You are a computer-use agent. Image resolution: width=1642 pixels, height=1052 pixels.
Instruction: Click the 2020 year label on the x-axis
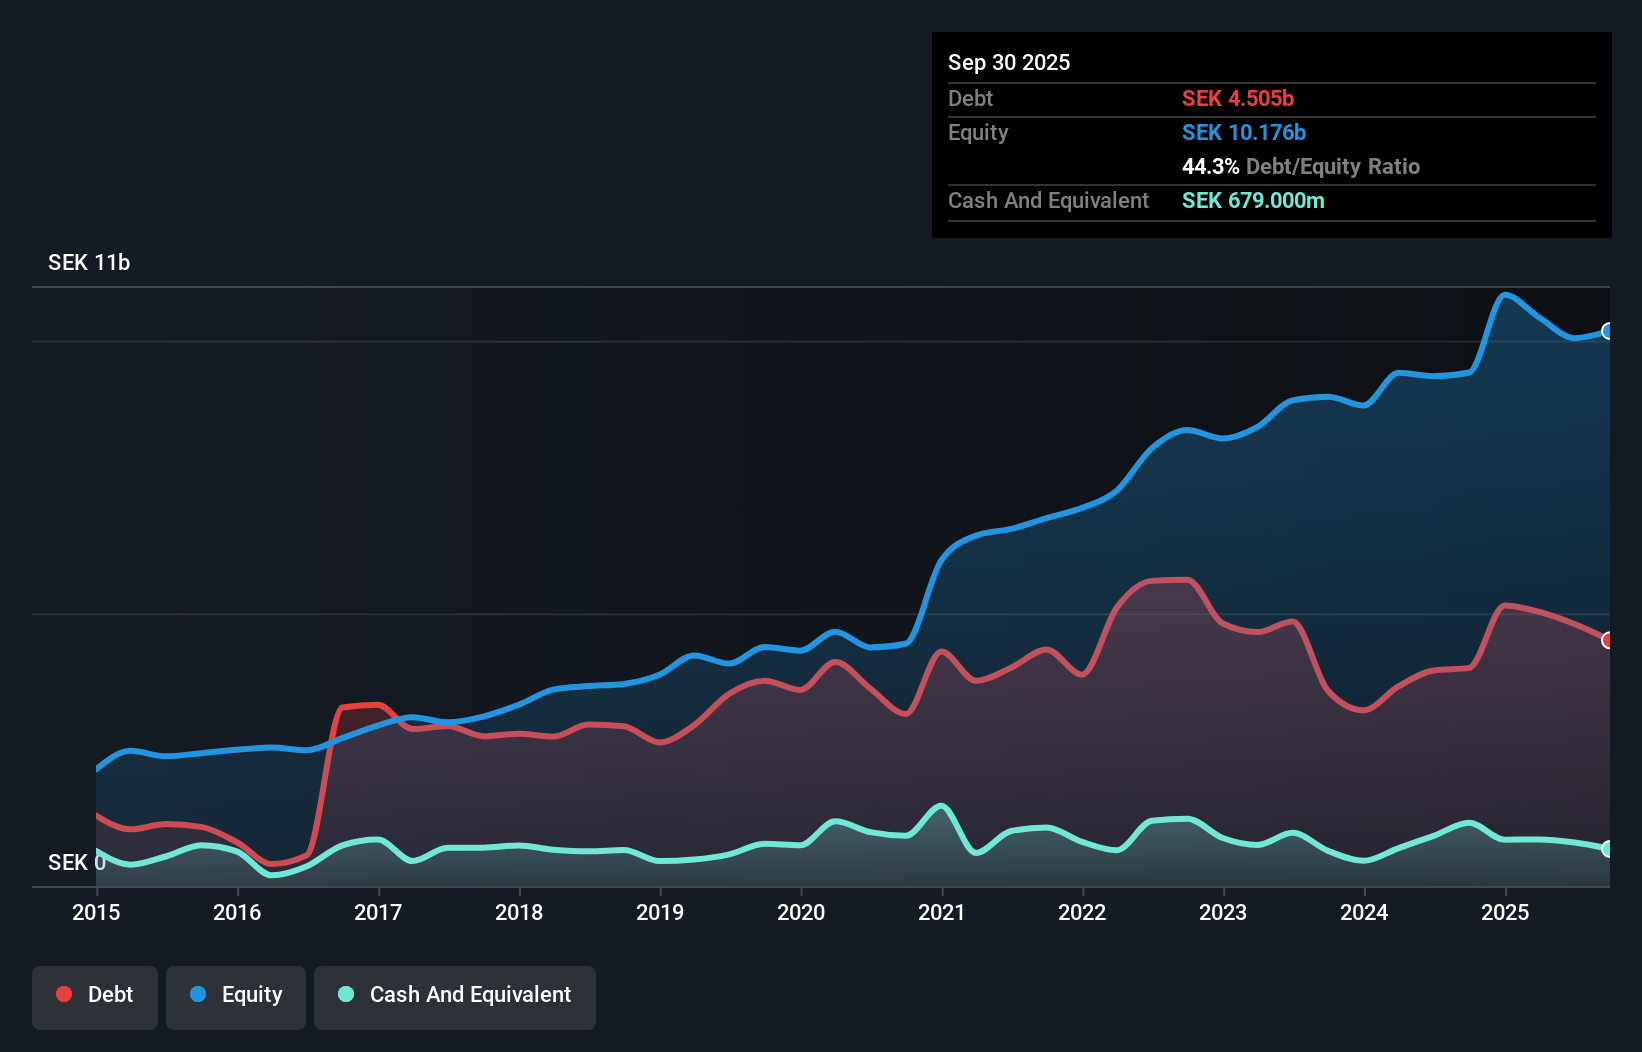(x=801, y=913)
